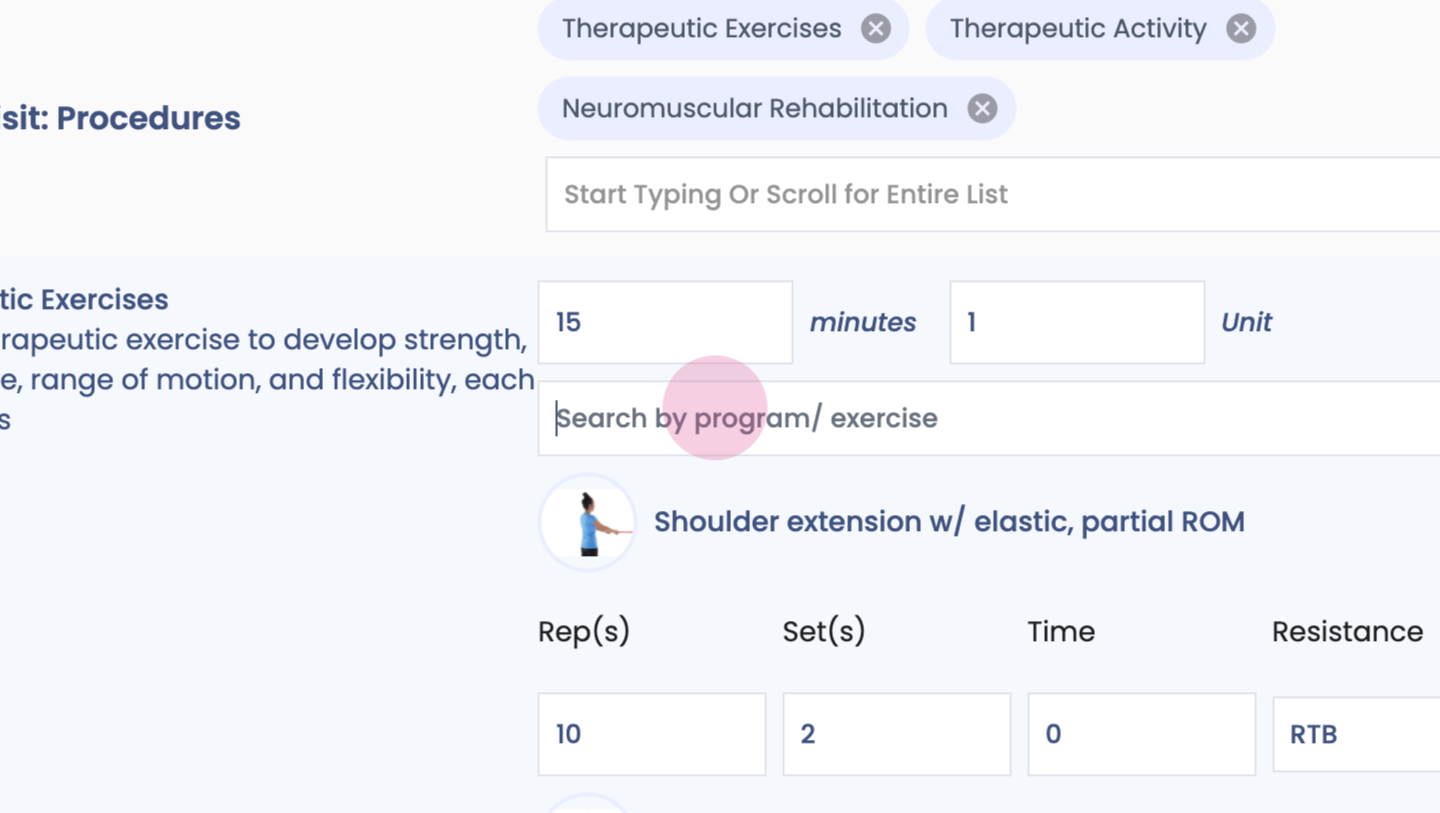Remove the Therapeutic Exercises procedure chip
Viewport: 1440px width, 813px height.
pyautogui.click(x=876, y=29)
